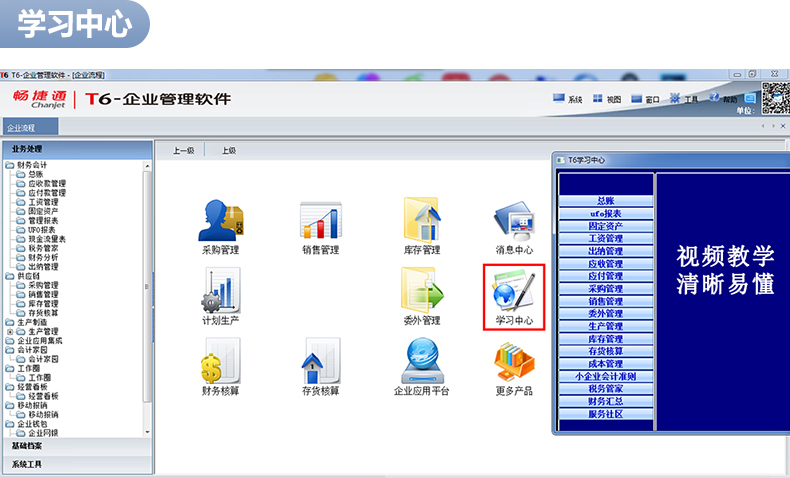The height and width of the screenshot is (478, 790).
Task: Open the 库存管理 inventory icon
Action: 422,221
